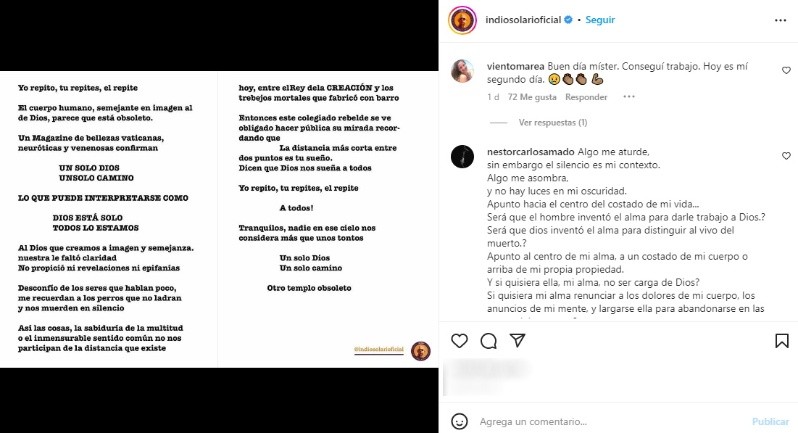798x433 pixels.
Task: Click indiosolarioficial profile avatar
Action: pos(462,20)
